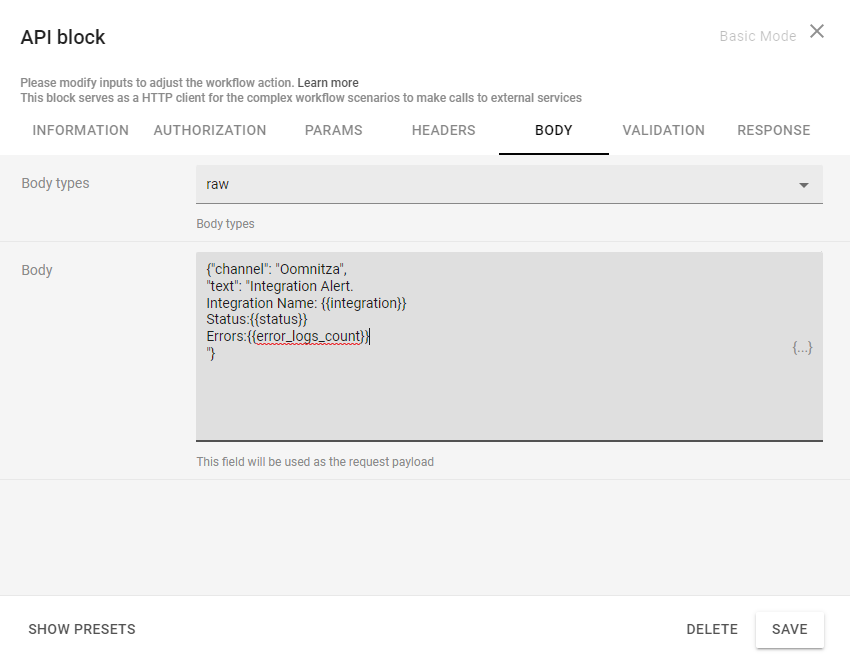Switch to Basic Mode
Screen dimensions: 850x661
[x=757, y=36]
